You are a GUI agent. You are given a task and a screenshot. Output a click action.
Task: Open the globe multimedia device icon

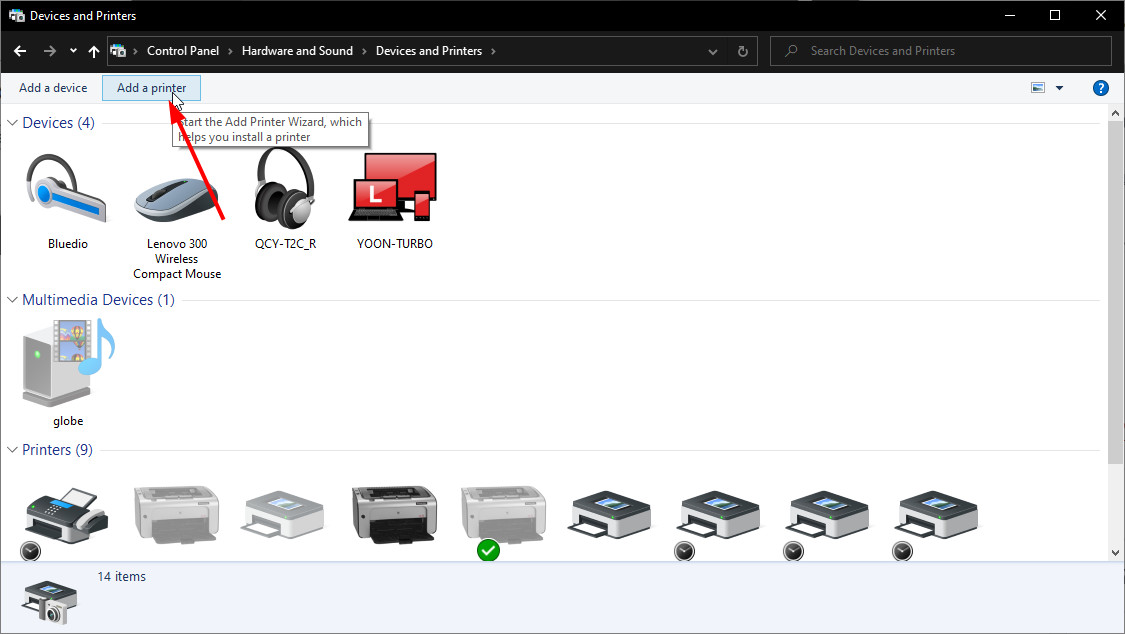click(x=67, y=363)
